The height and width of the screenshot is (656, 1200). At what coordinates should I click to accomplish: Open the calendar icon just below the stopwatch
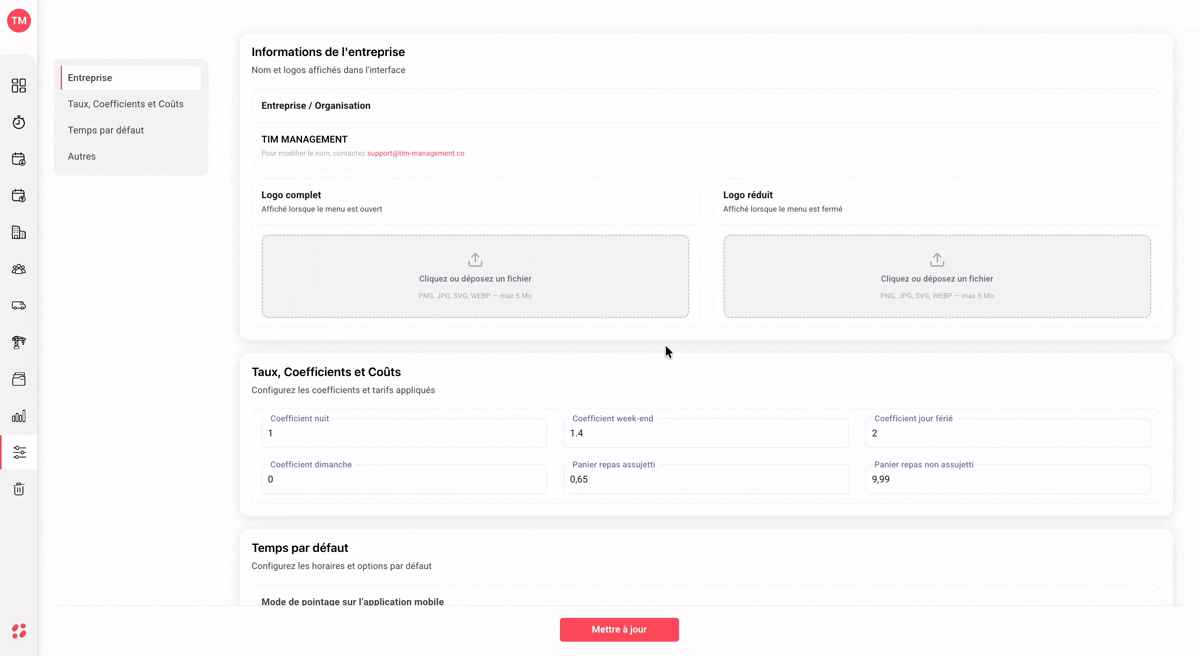pos(19,159)
